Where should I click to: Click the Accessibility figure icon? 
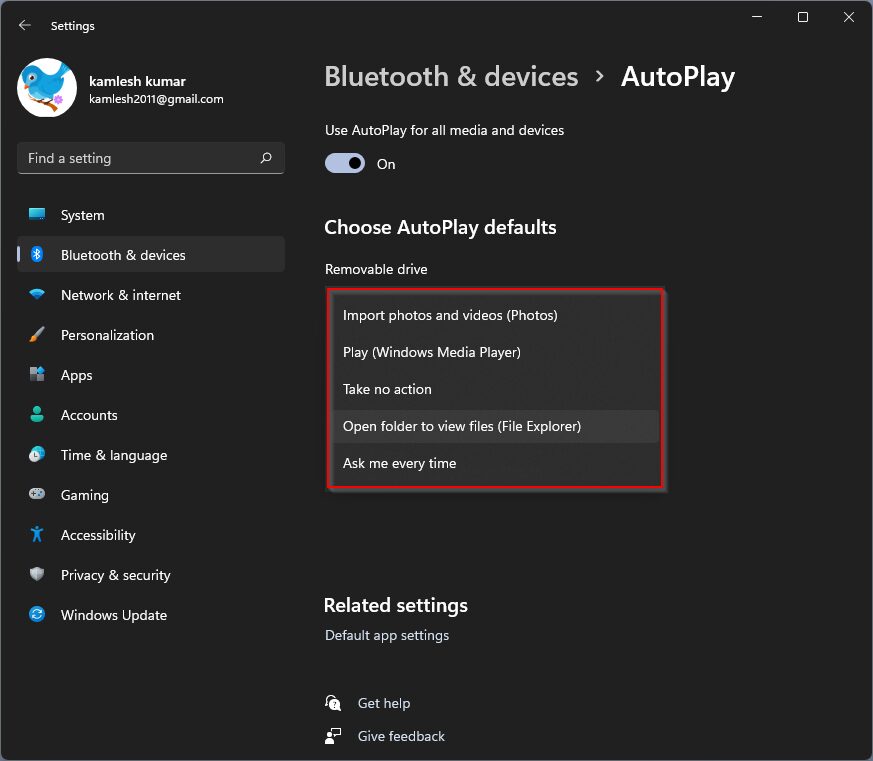pos(37,534)
